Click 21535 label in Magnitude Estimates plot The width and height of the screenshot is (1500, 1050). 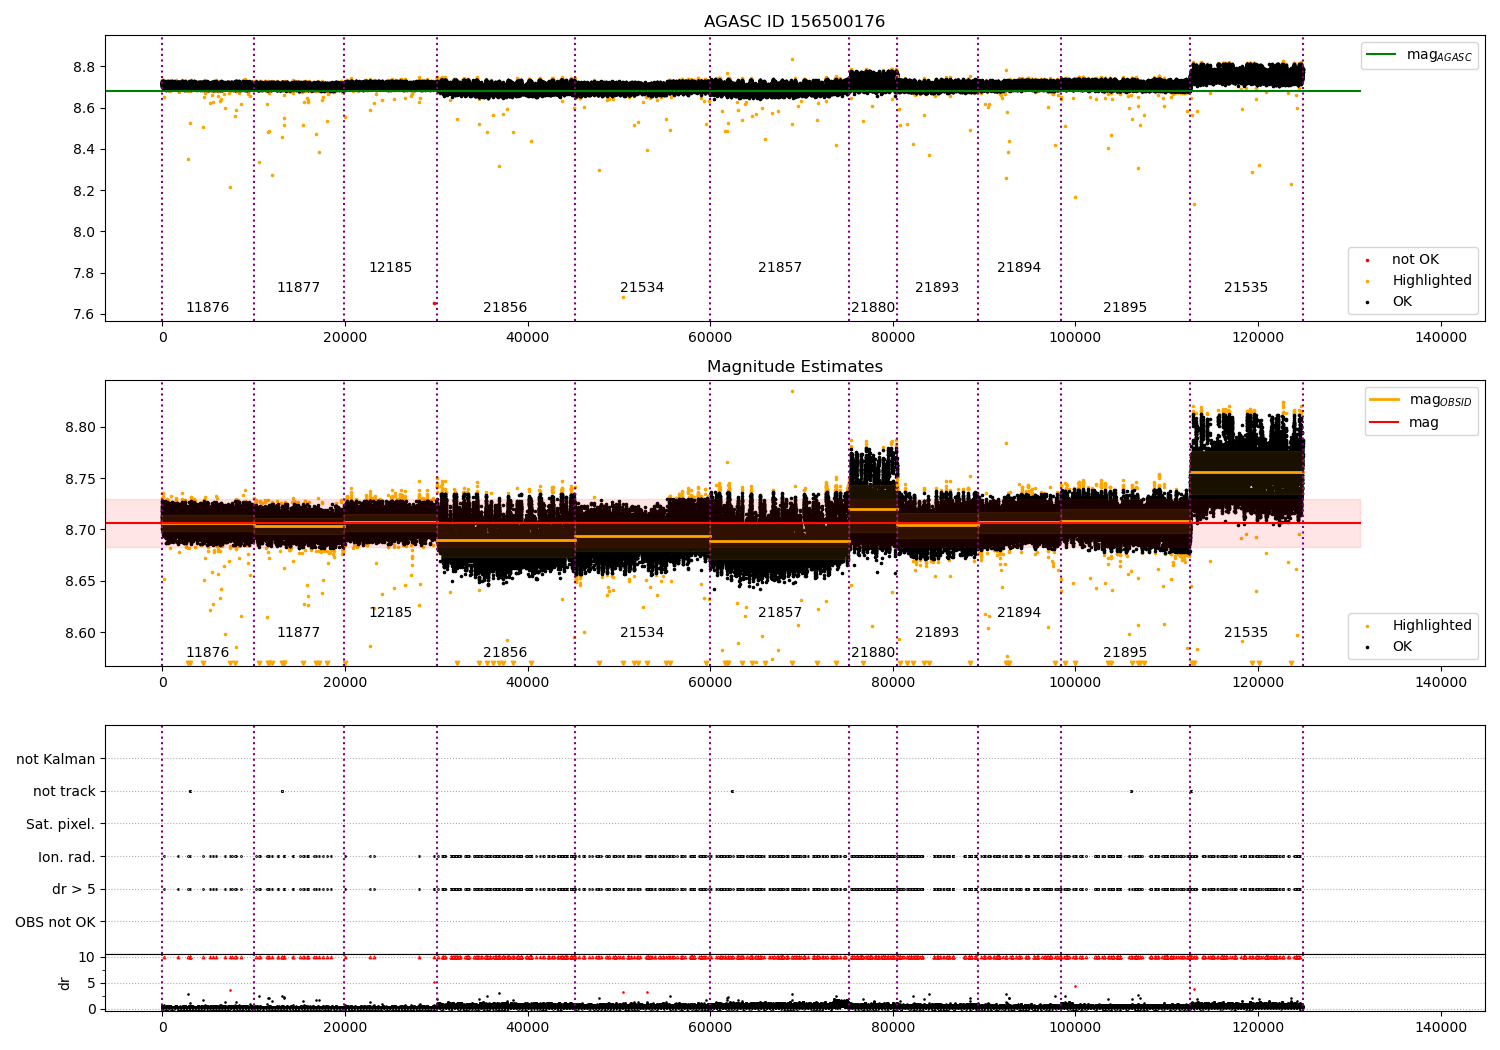pos(1246,633)
